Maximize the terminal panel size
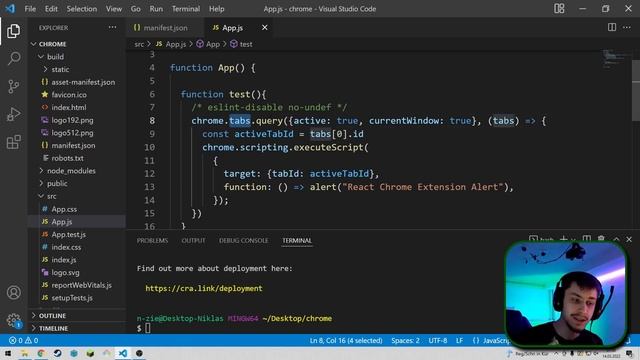 [x=616, y=240]
